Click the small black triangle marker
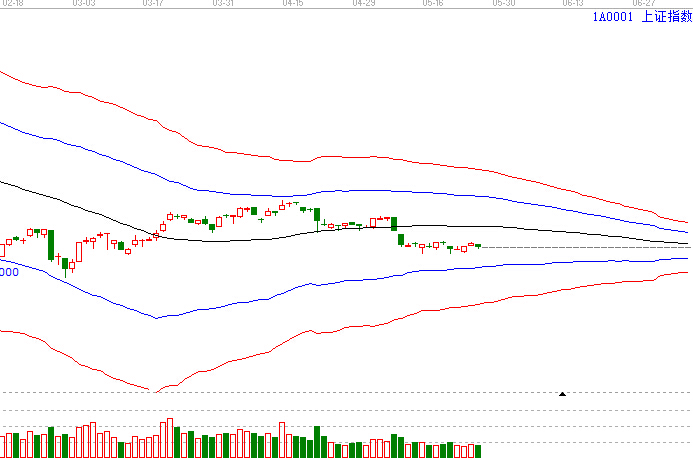693x458 pixels. click(562, 394)
